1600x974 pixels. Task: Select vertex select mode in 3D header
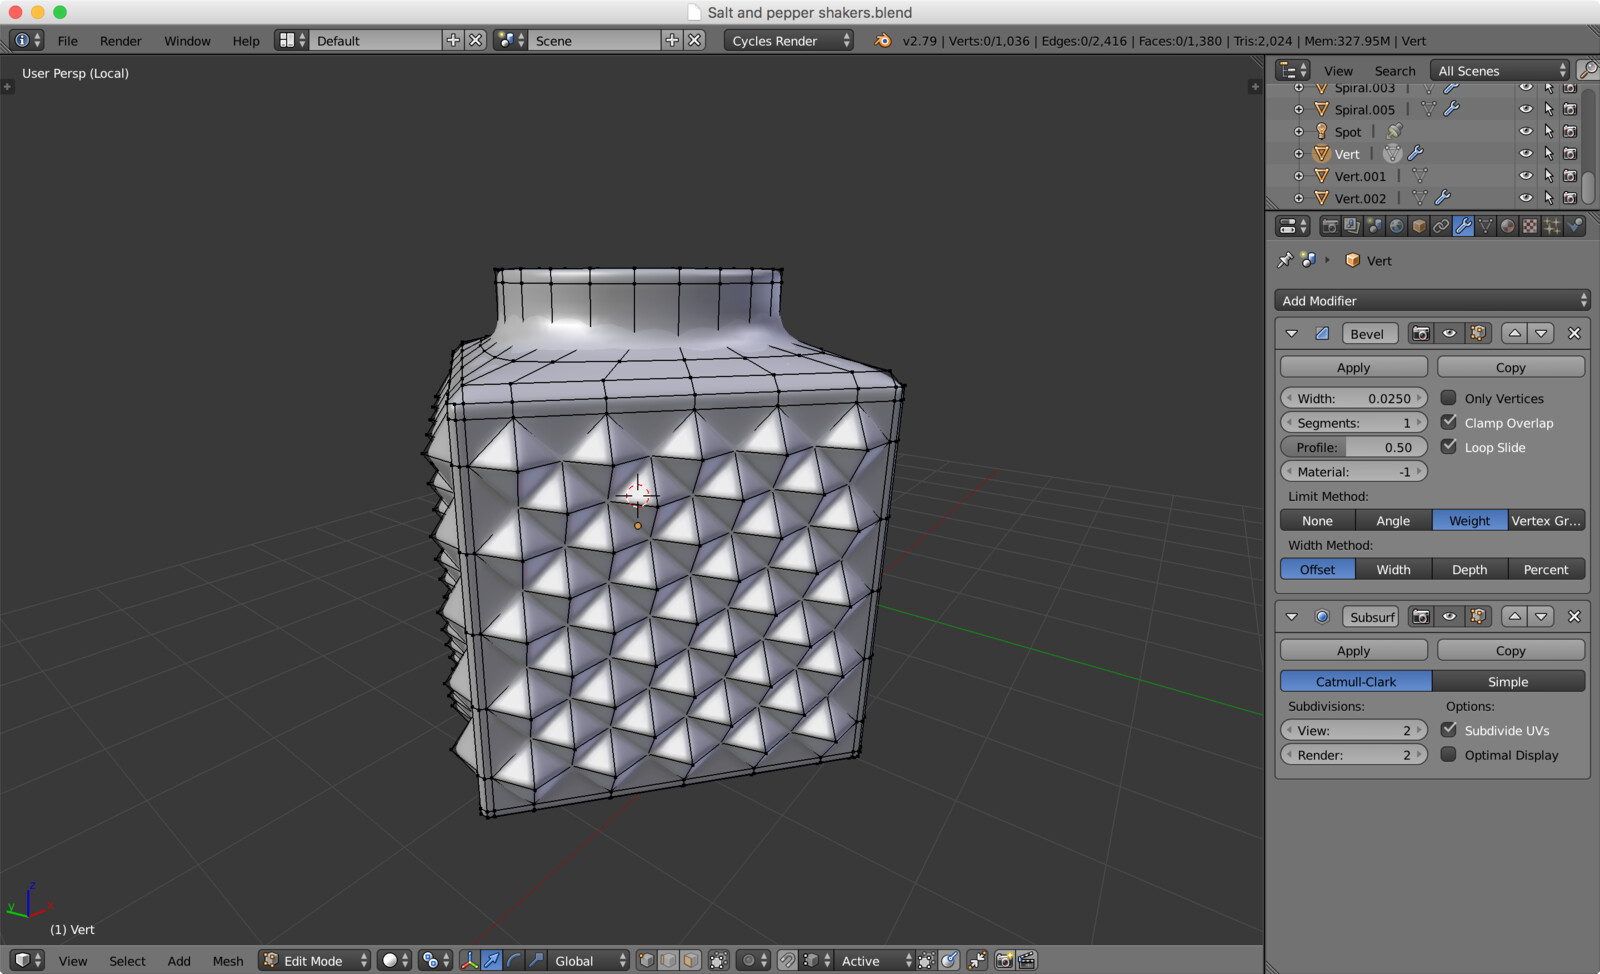click(646, 960)
